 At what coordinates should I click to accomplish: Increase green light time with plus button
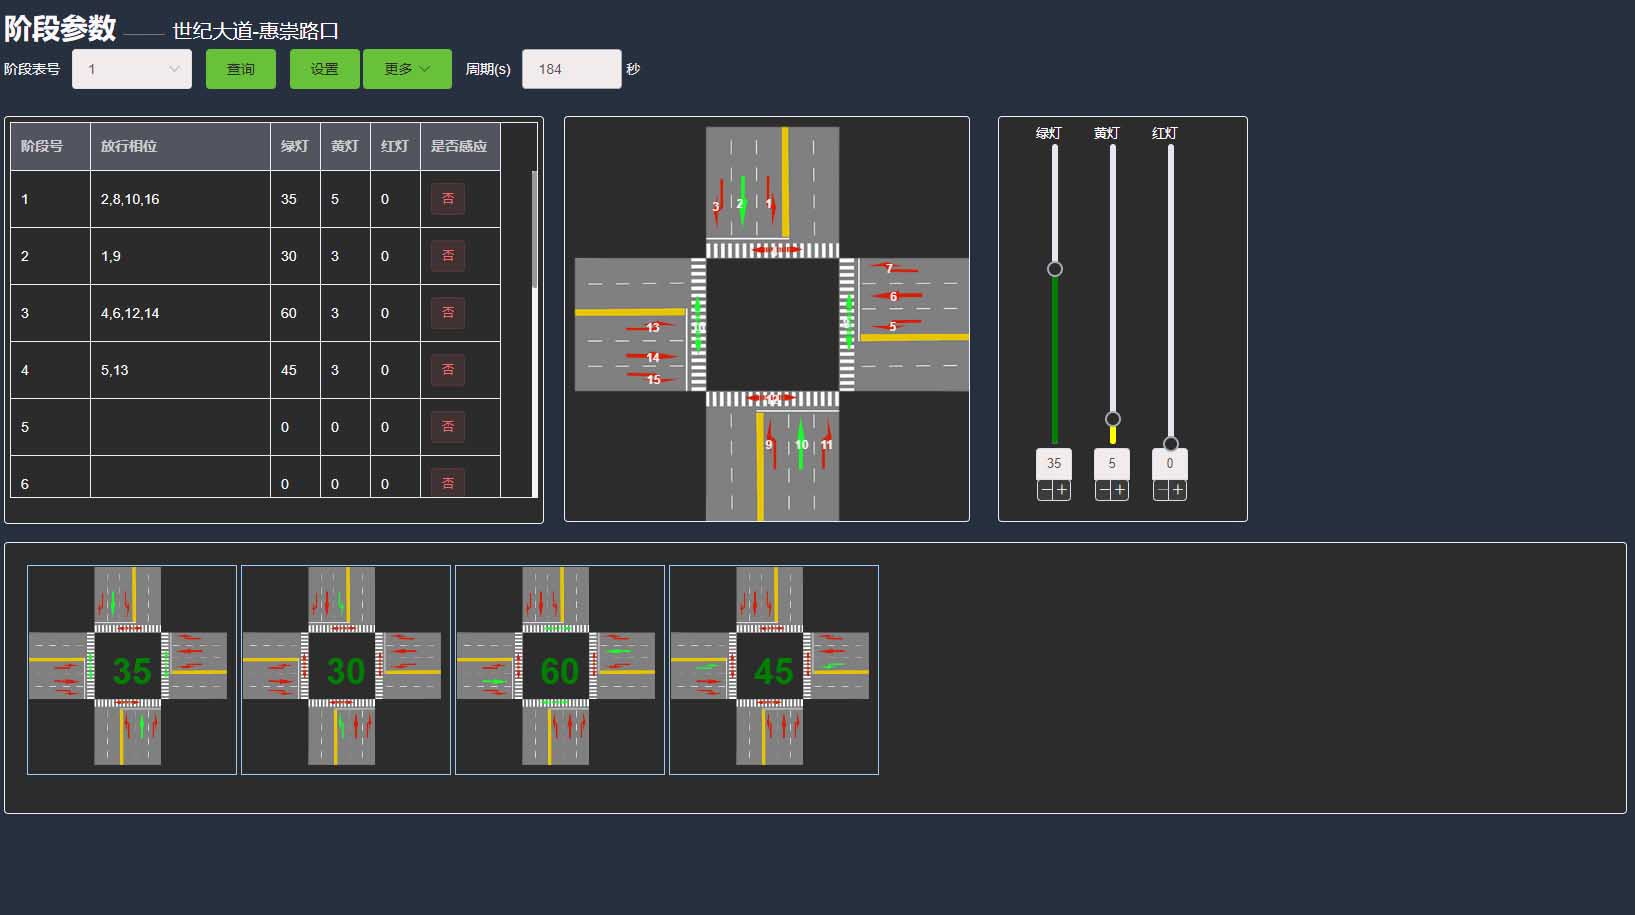[x=1062, y=490]
